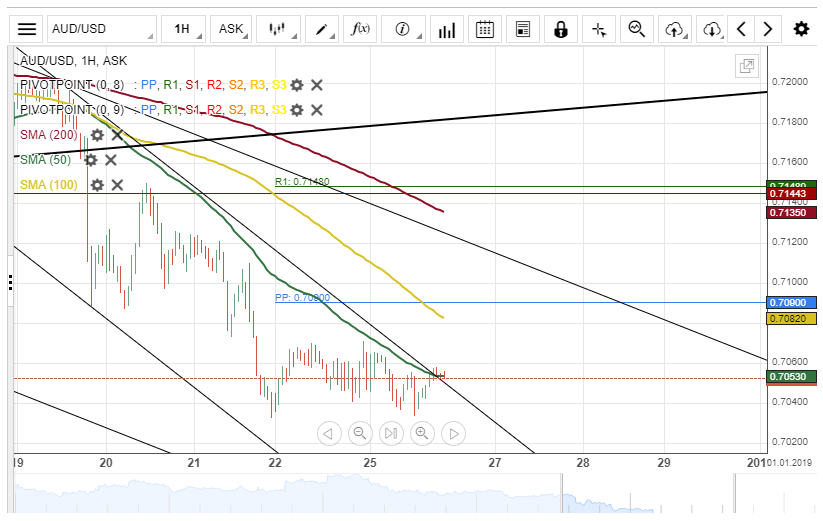Click the detach chart popup icon

click(x=746, y=66)
